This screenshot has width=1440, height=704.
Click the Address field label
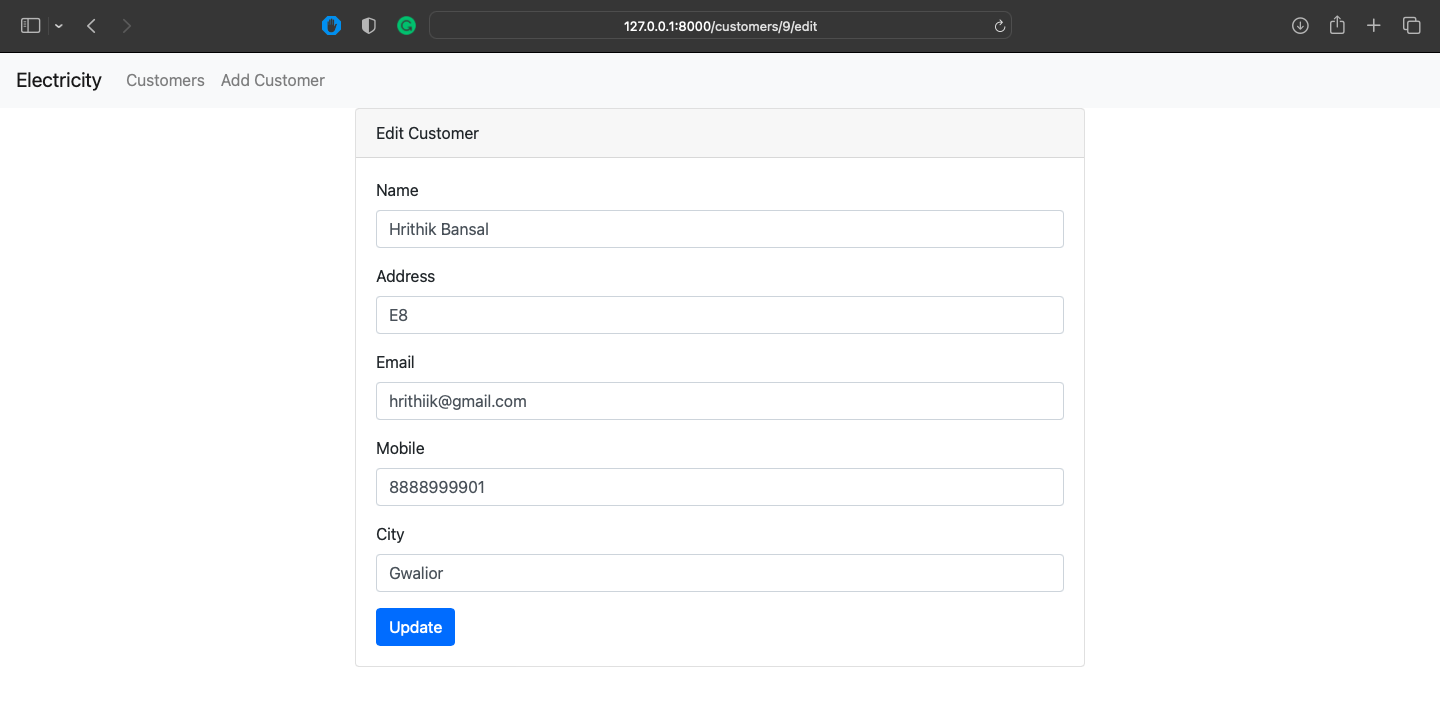point(406,276)
